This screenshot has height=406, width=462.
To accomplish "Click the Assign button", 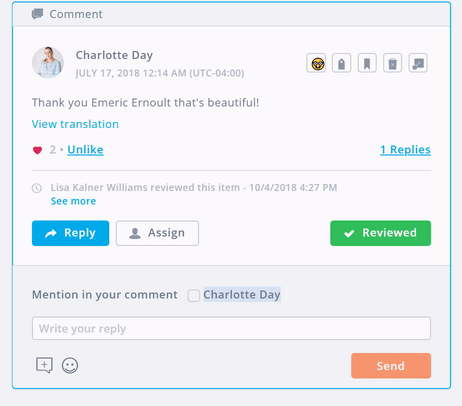I will pos(157,233).
